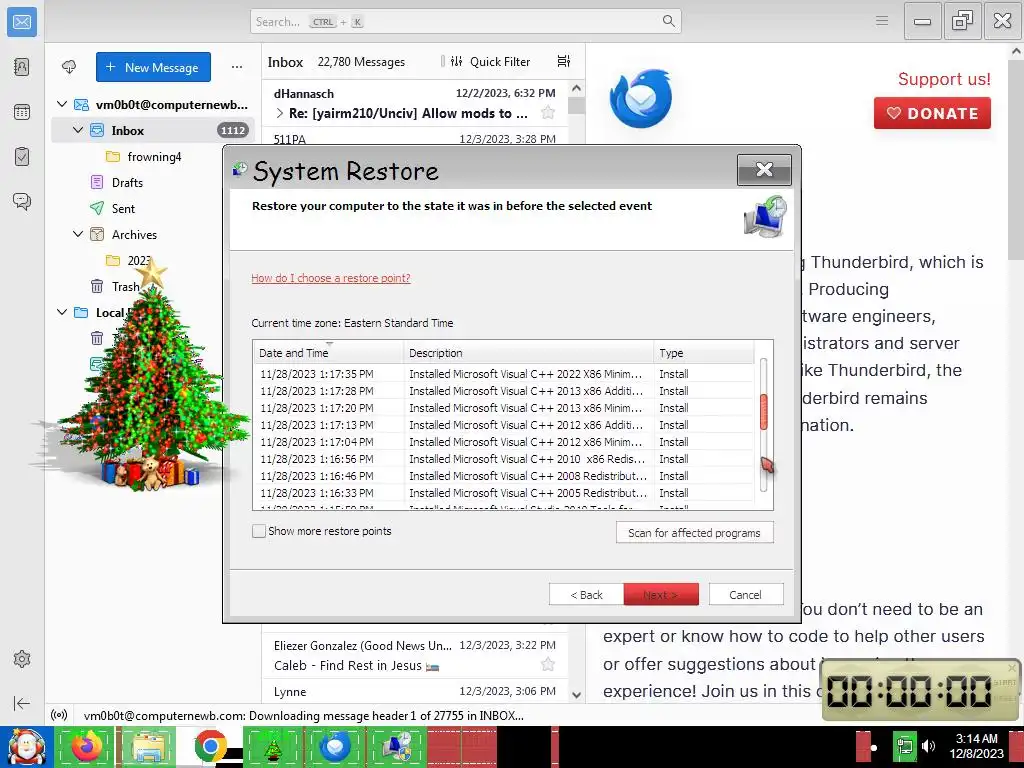Star the Eliezer Gonzalez message

point(548,665)
